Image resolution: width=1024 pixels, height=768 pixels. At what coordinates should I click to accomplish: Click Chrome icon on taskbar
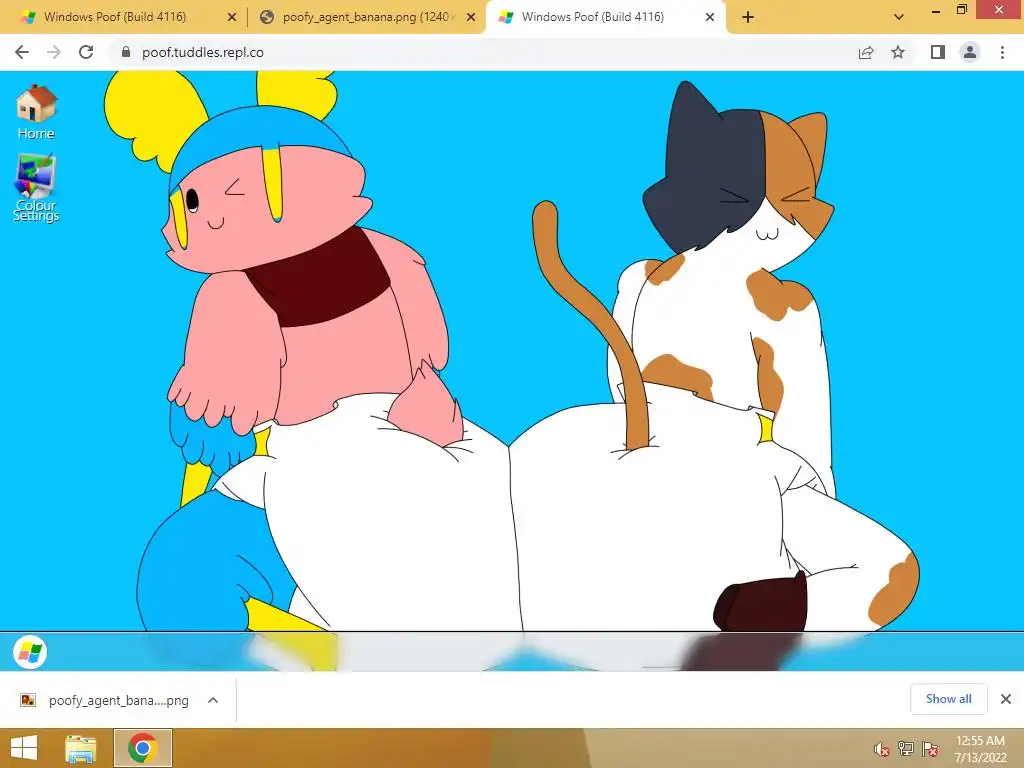pos(142,748)
